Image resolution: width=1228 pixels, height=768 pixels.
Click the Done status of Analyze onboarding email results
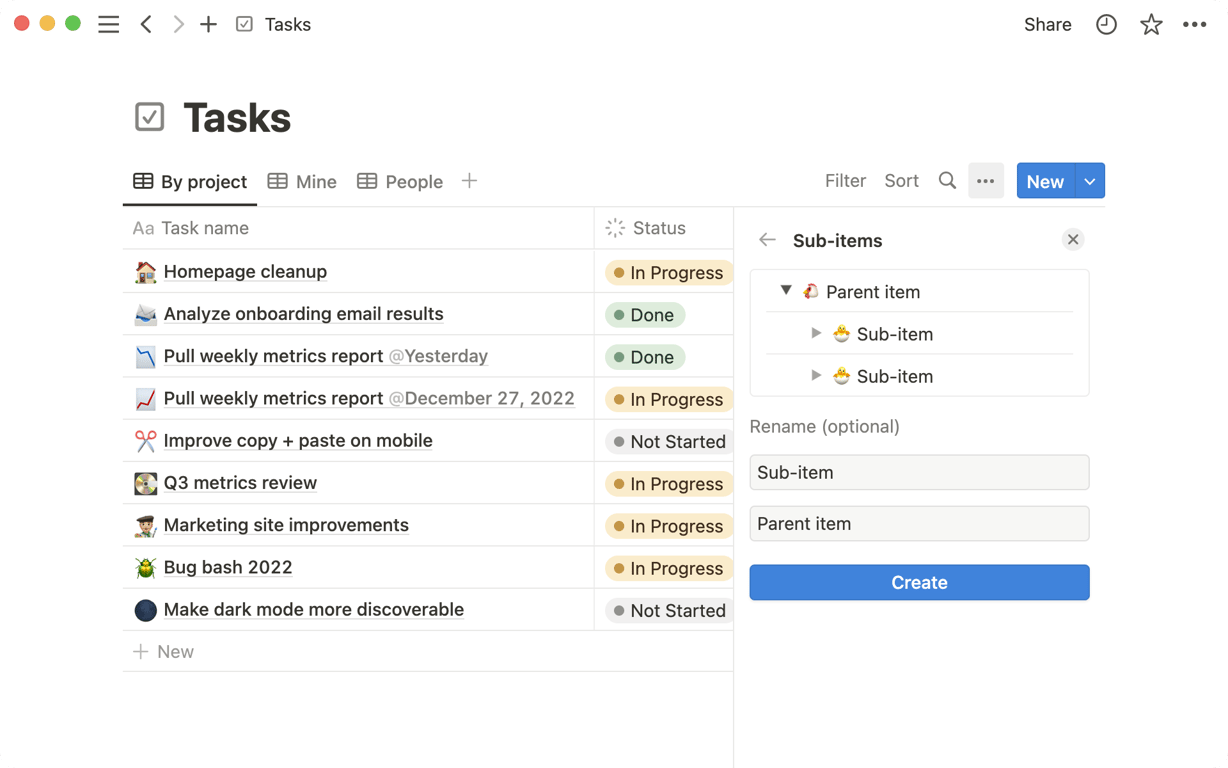click(x=645, y=315)
